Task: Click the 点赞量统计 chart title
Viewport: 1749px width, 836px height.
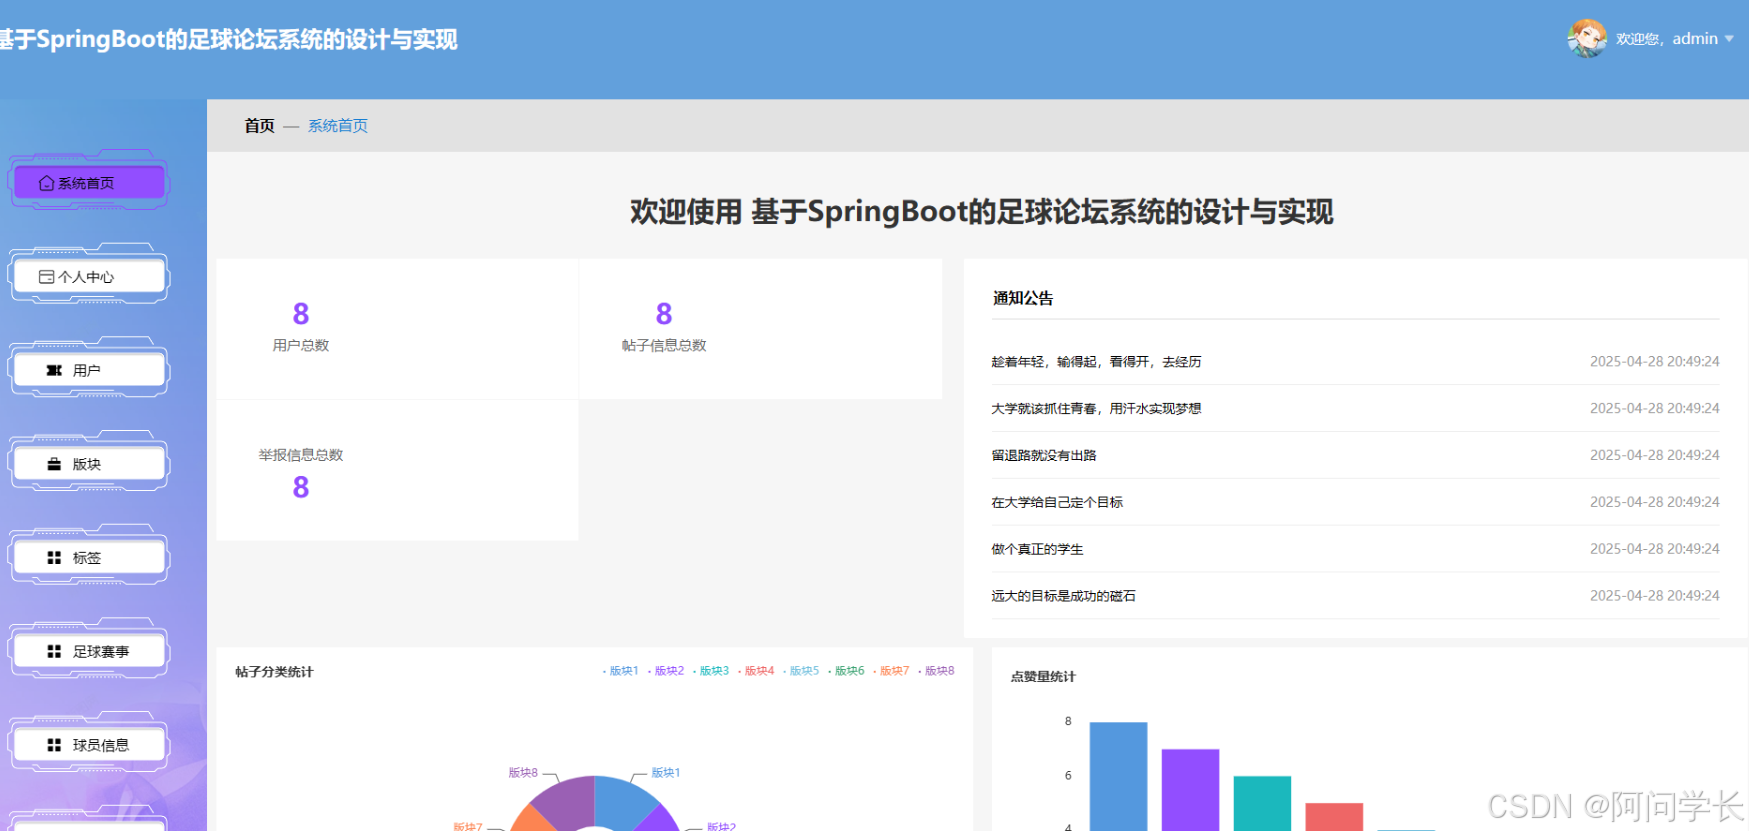Action: click(x=1043, y=677)
